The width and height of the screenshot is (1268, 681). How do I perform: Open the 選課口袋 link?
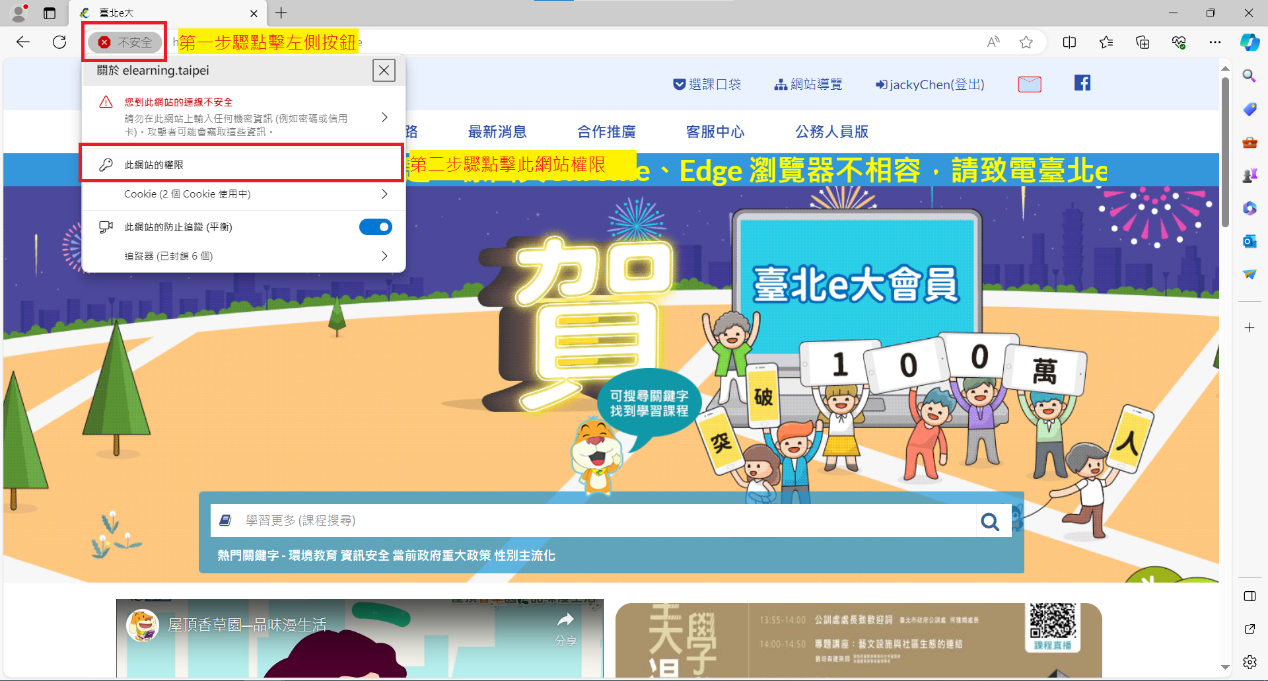tap(706, 85)
